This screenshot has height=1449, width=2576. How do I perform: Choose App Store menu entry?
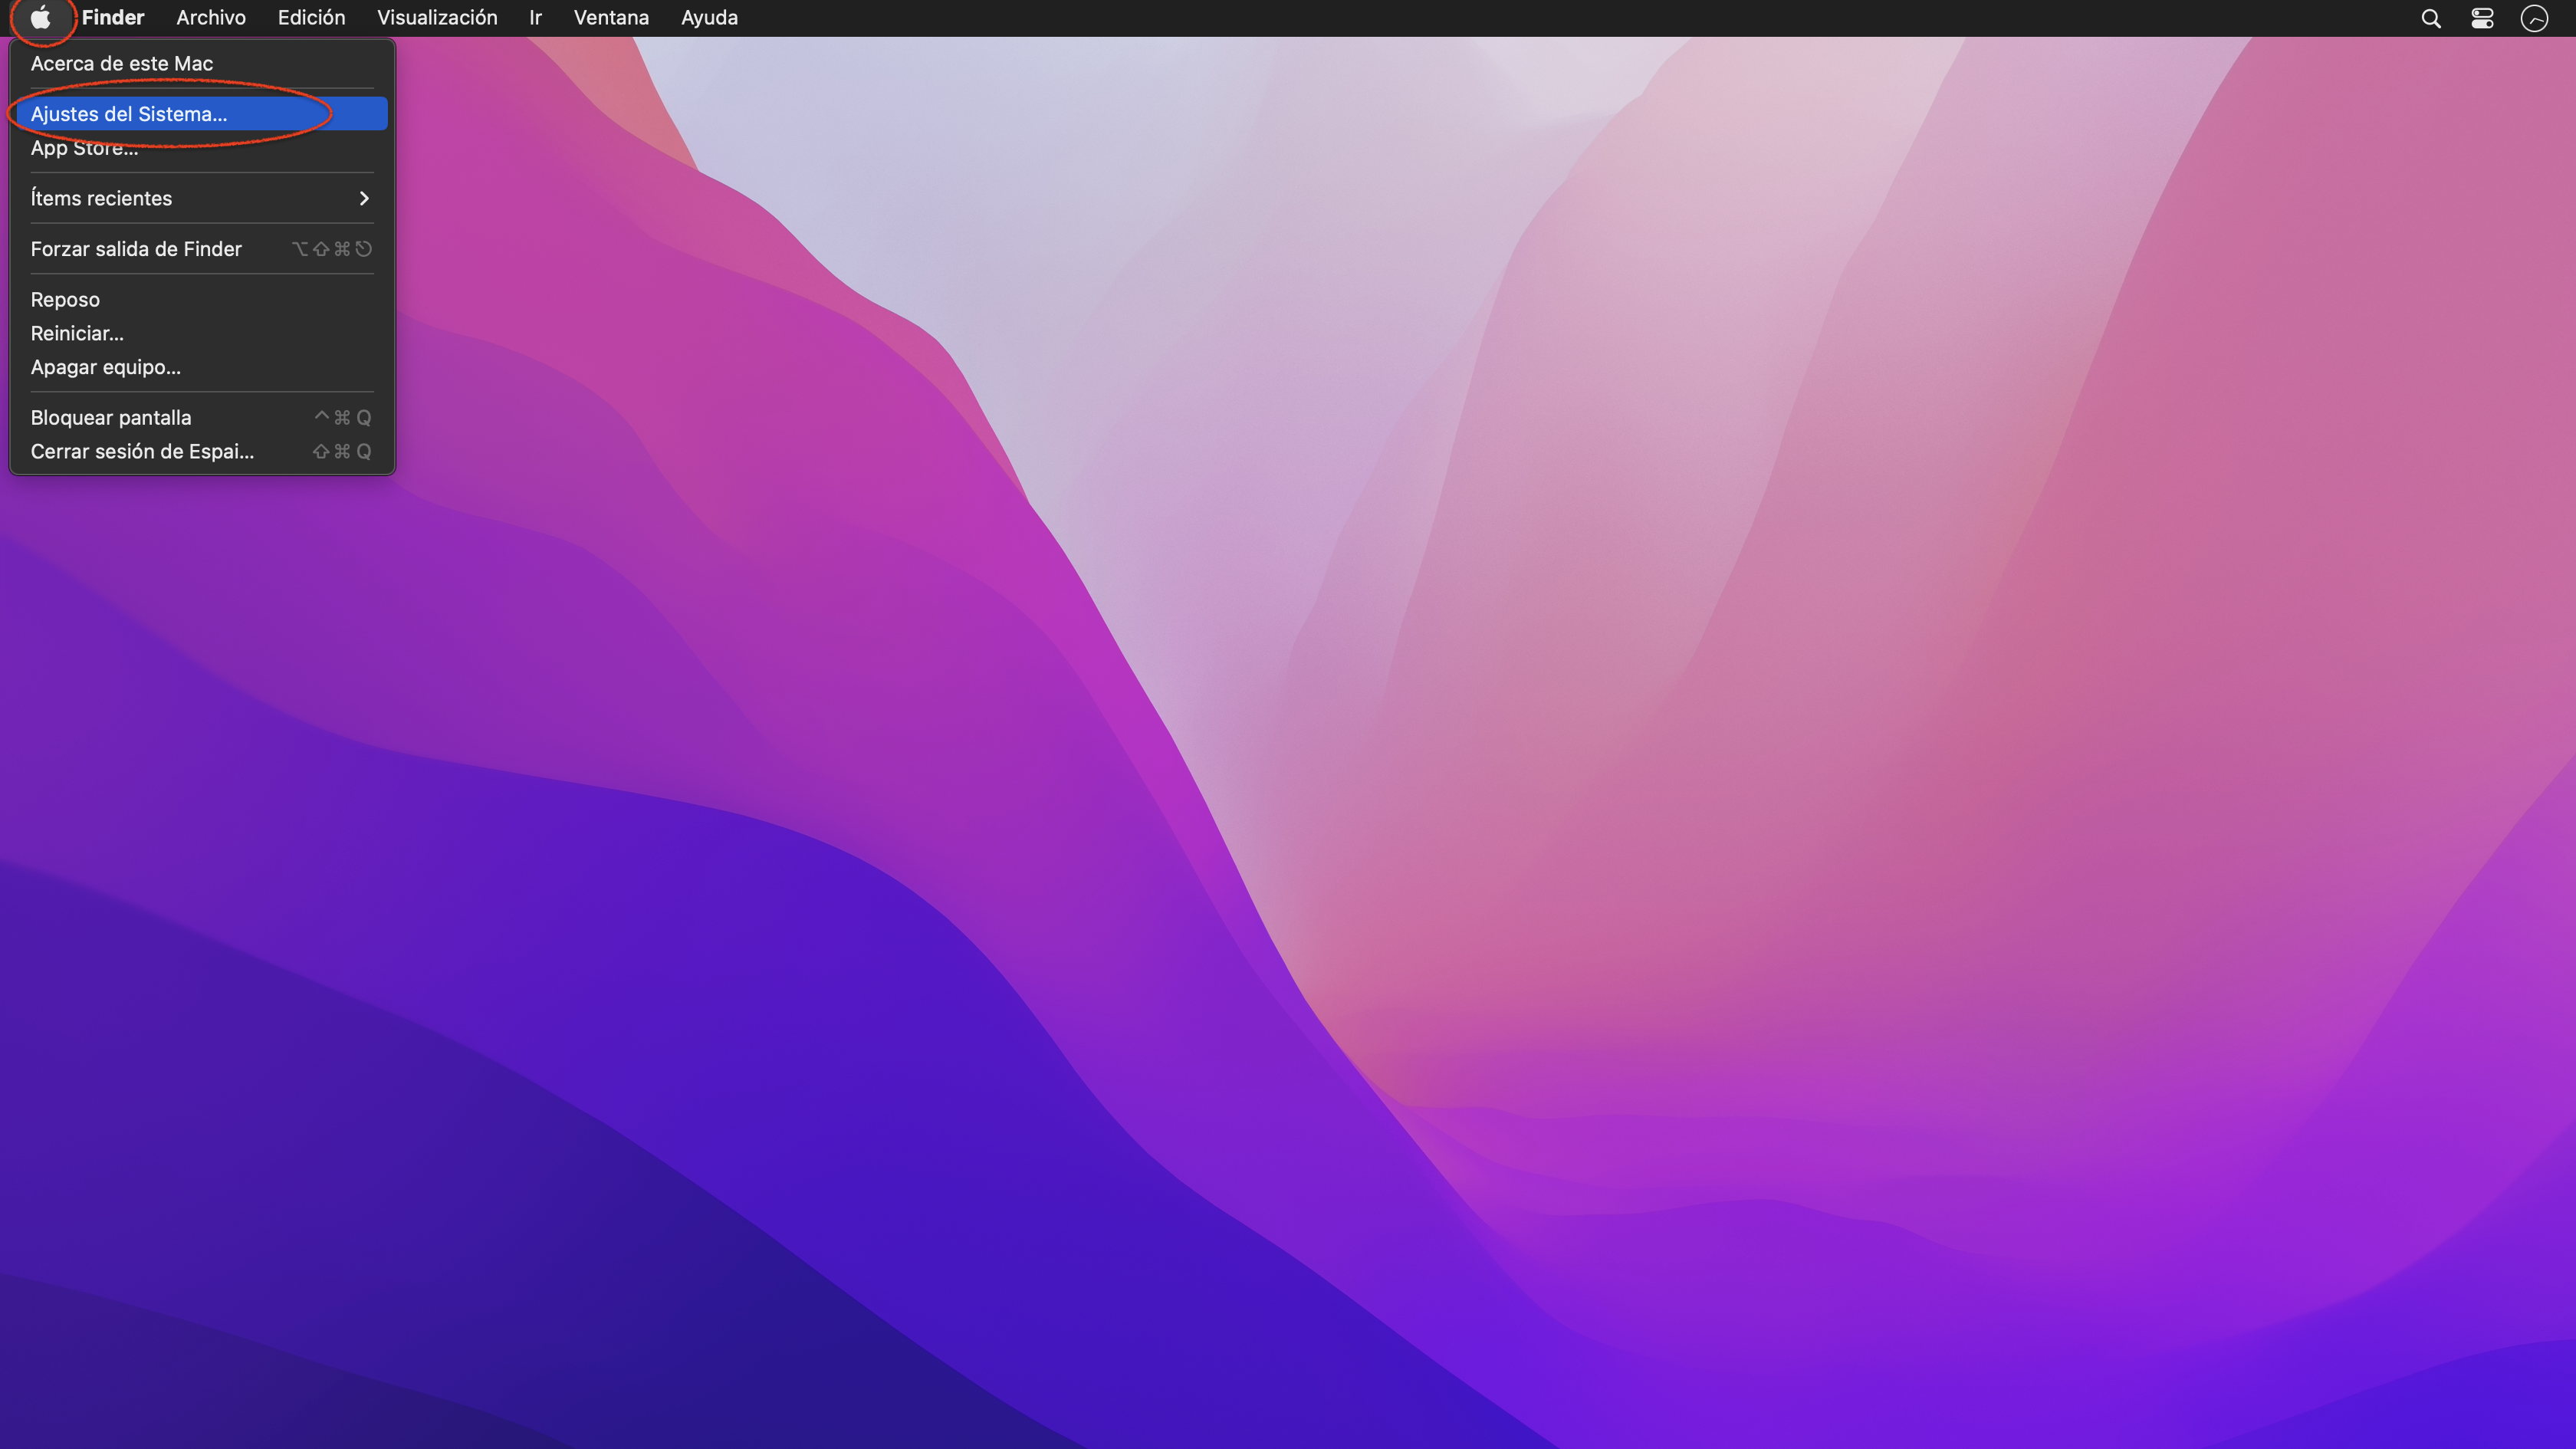click(x=84, y=148)
